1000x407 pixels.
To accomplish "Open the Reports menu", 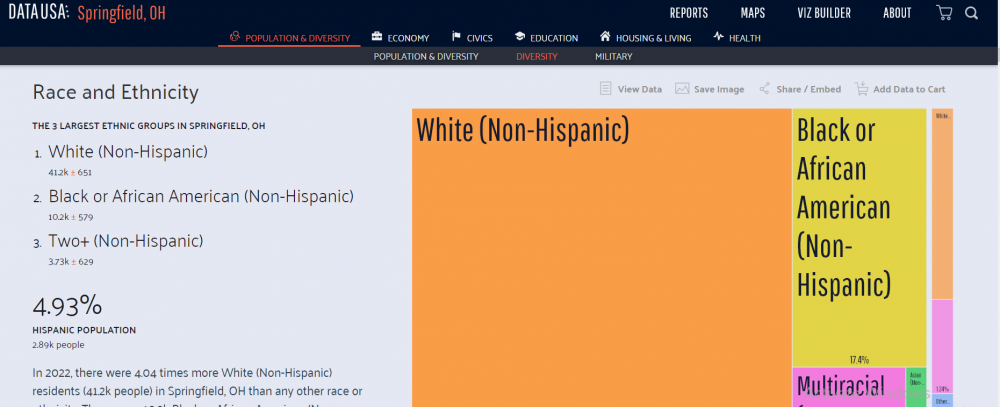I will 688,13.
